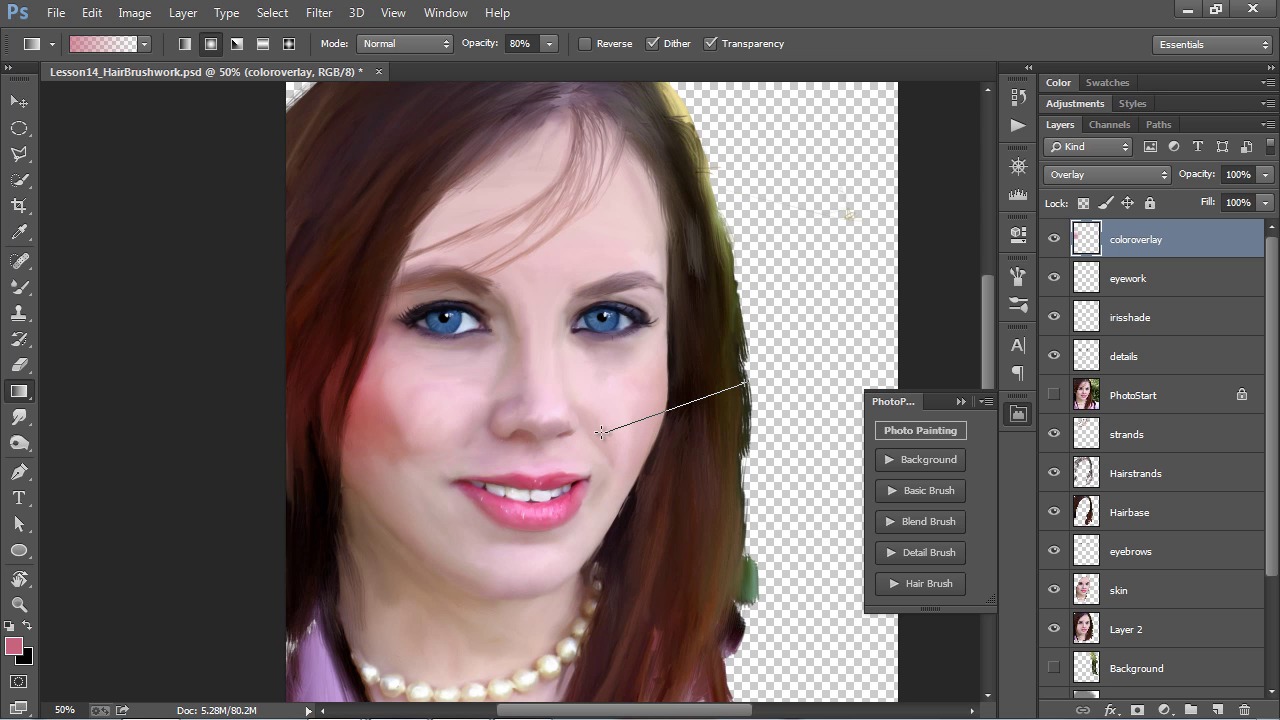Select the Crop tool
Screen dimensions: 1280x720
pos(19,206)
